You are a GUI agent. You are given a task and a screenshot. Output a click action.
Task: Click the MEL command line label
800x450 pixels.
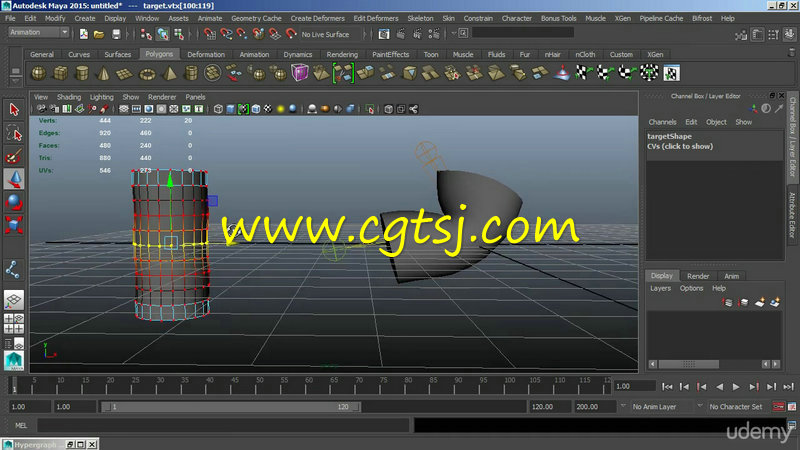(x=21, y=425)
